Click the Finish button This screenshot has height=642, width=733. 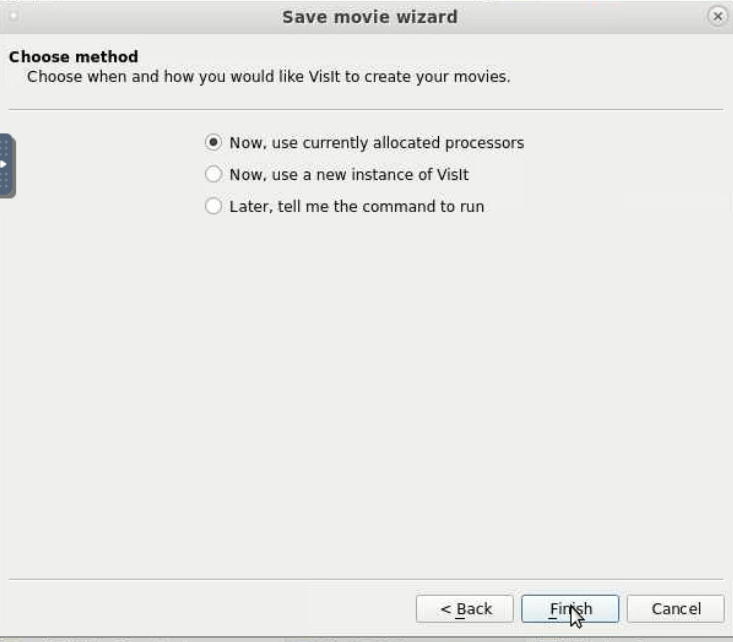(x=570, y=609)
